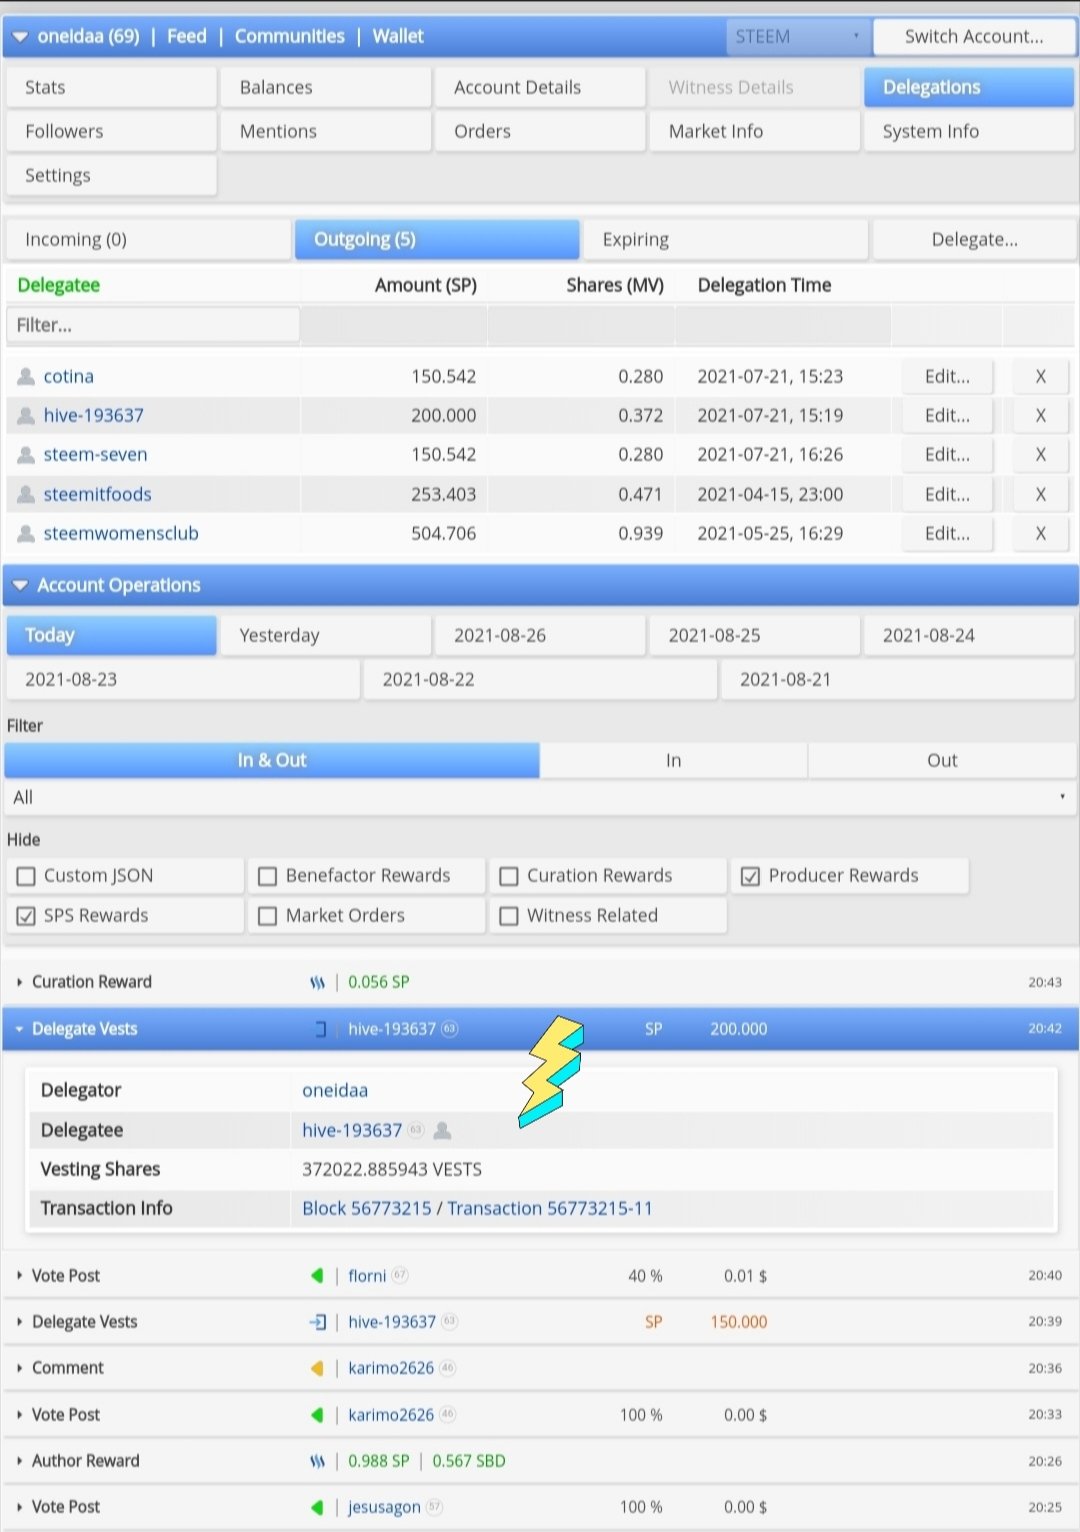The height and width of the screenshot is (1532, 1080).
Task: Expand the Curation Reward operation row
Action: (x=19, y=983)
